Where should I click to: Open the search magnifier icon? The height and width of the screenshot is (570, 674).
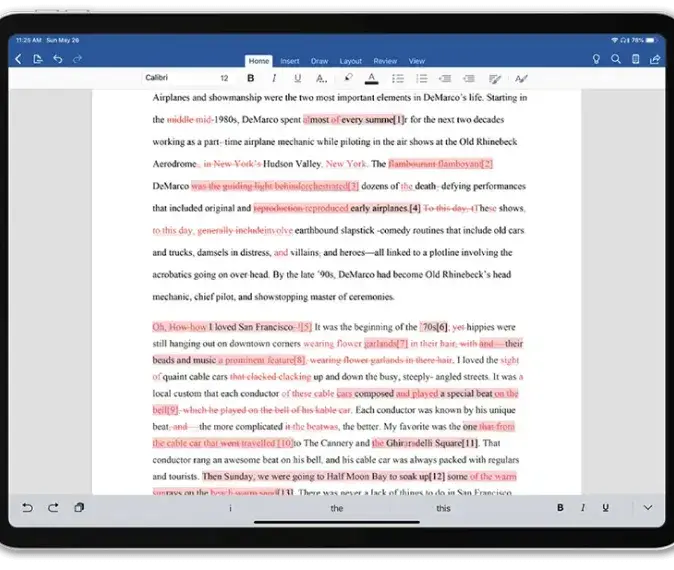tap(617, 60)
